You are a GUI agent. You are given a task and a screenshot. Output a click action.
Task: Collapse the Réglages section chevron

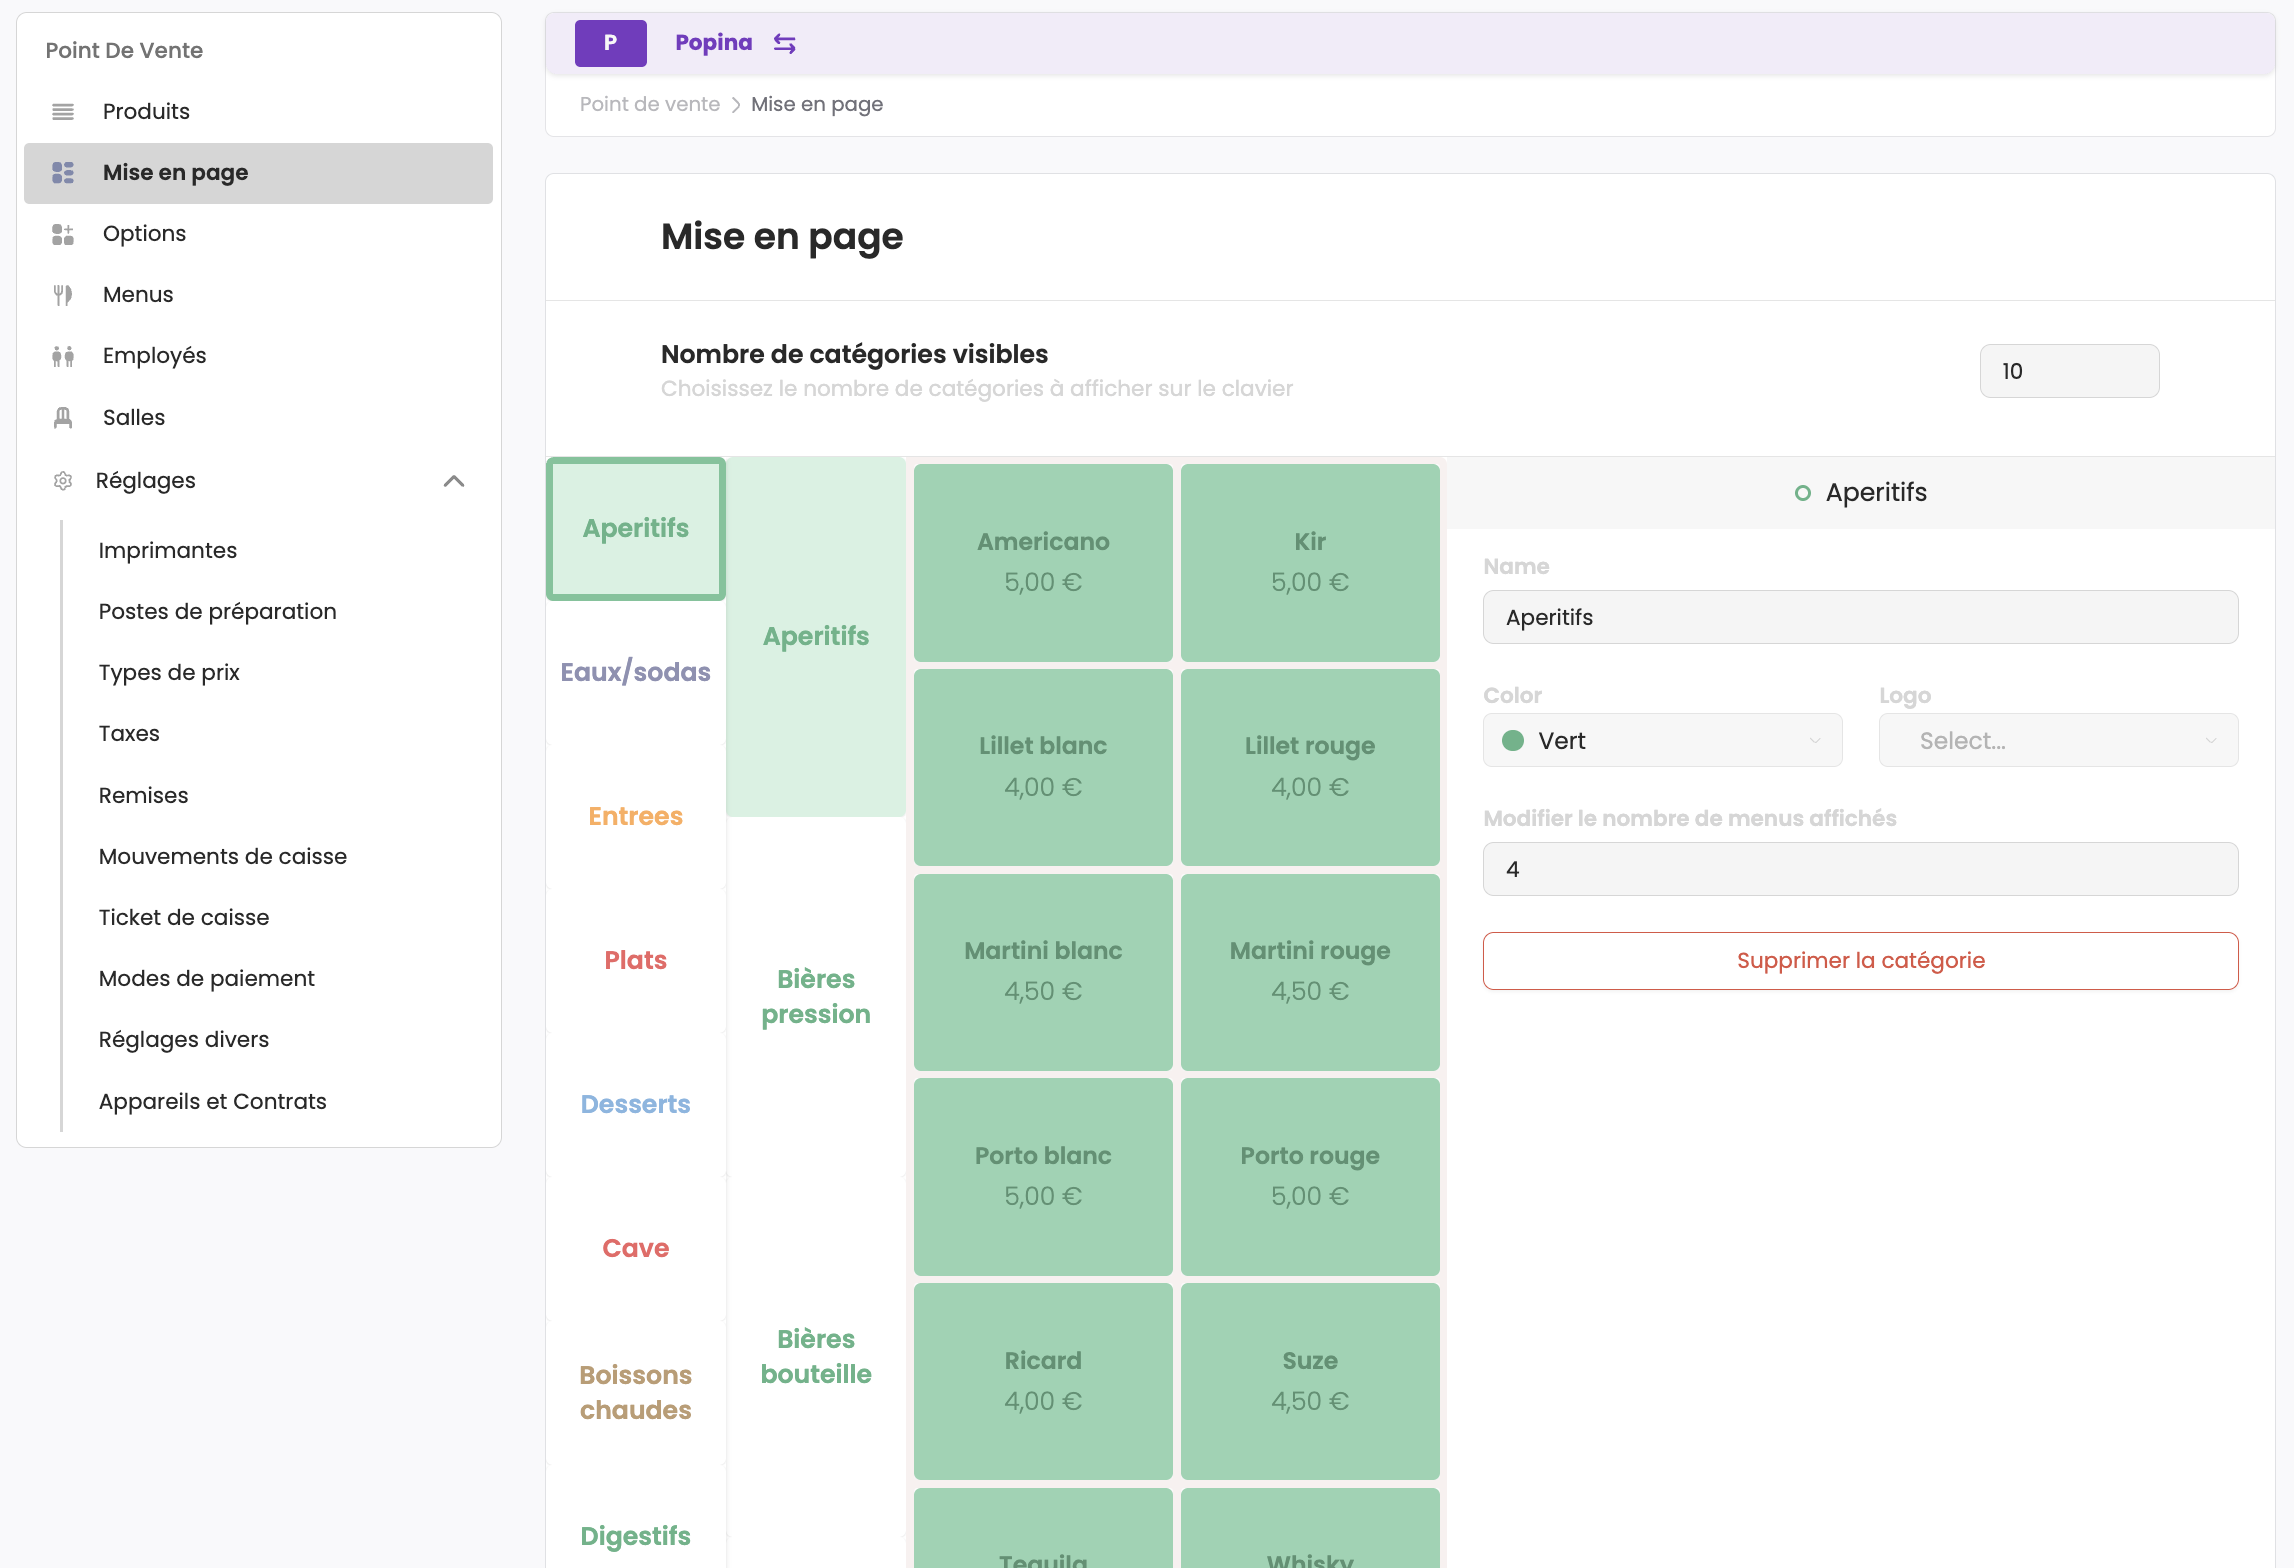pos(454,481)
